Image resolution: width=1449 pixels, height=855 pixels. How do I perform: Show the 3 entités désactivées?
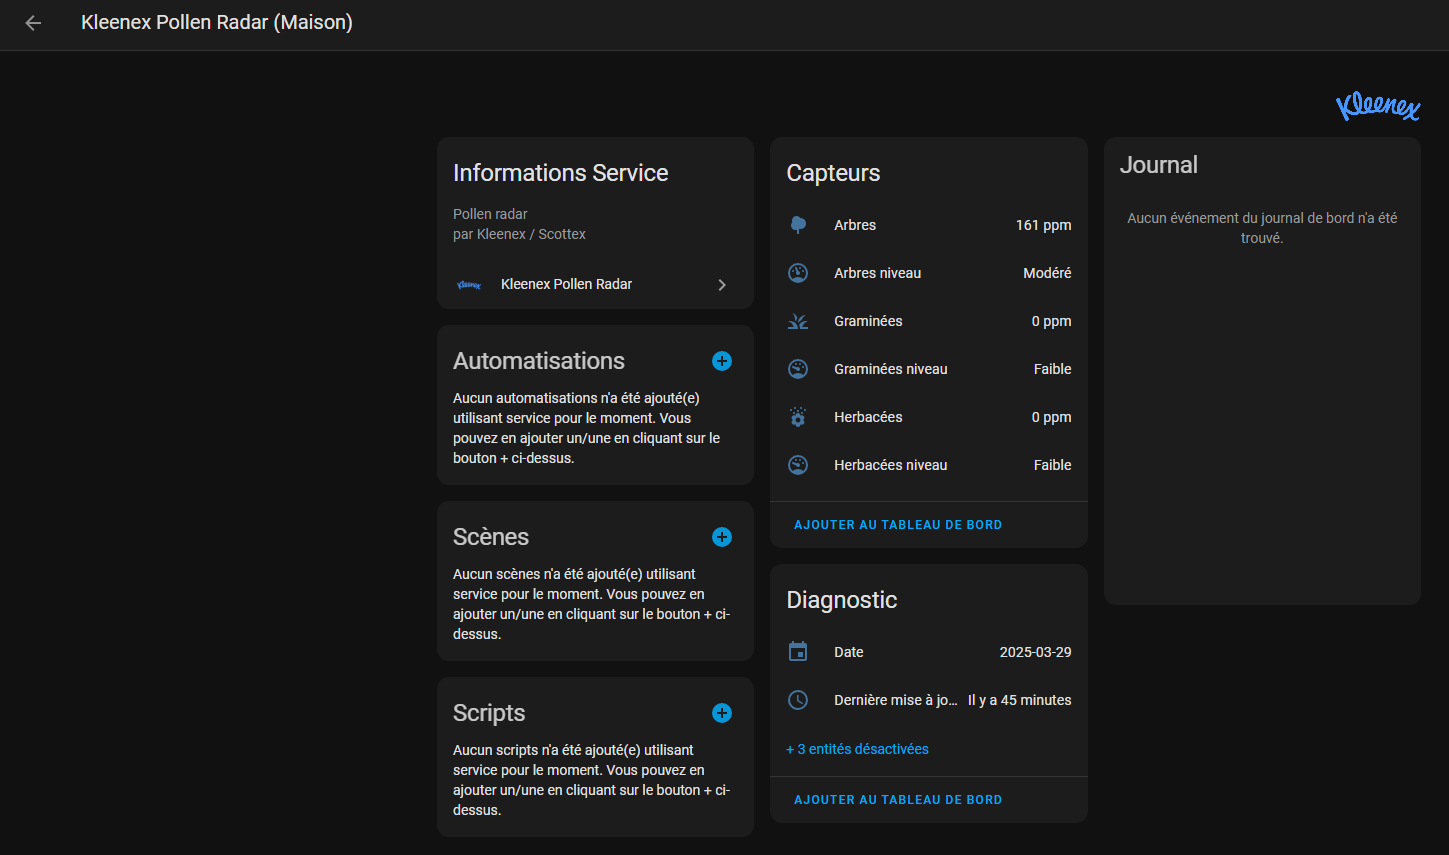(x=857, y=749)
